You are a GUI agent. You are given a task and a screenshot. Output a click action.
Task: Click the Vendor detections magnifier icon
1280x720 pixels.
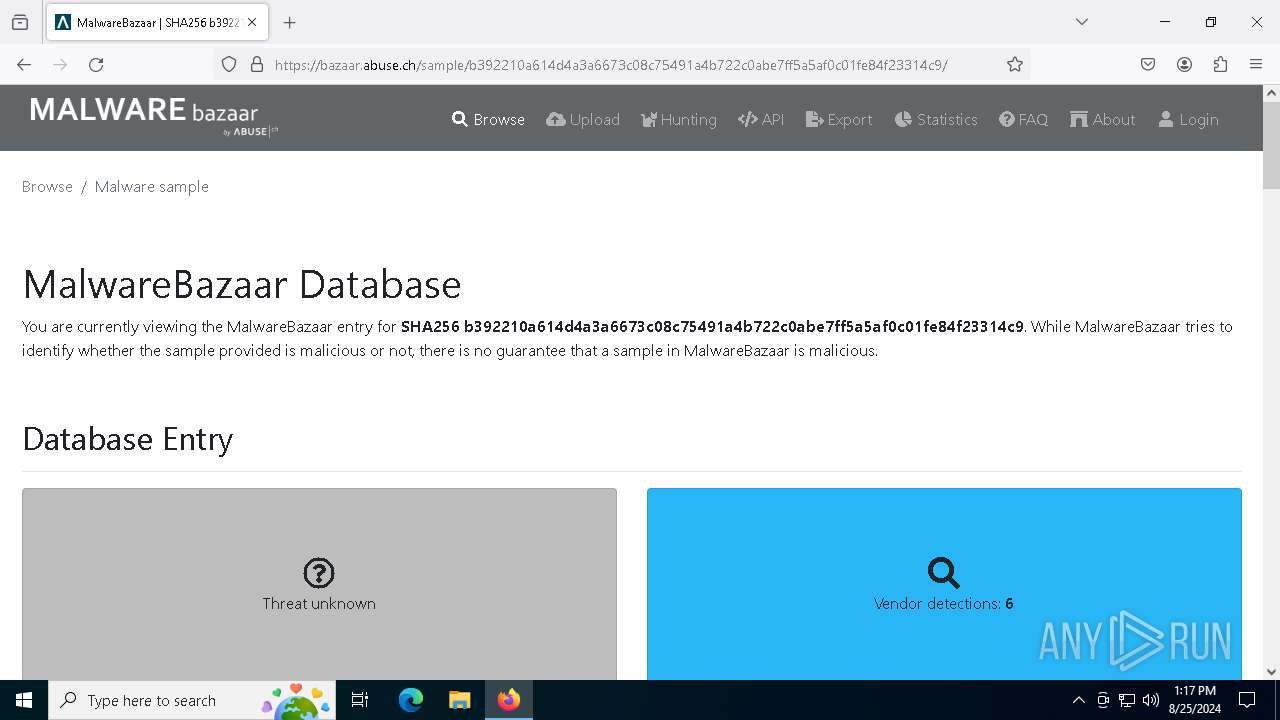[943, 573]
